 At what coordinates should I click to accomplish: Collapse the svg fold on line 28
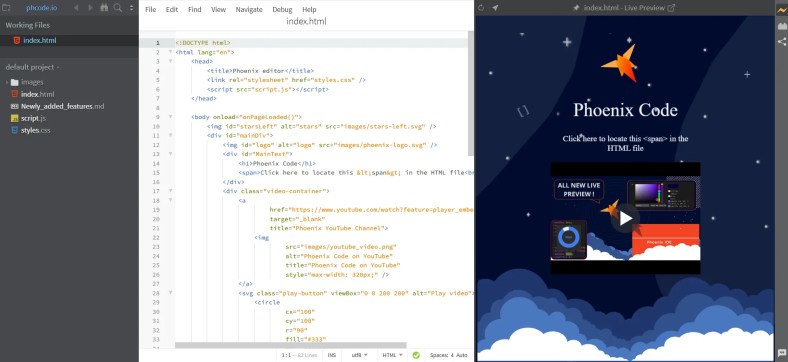tap(170, 293)
